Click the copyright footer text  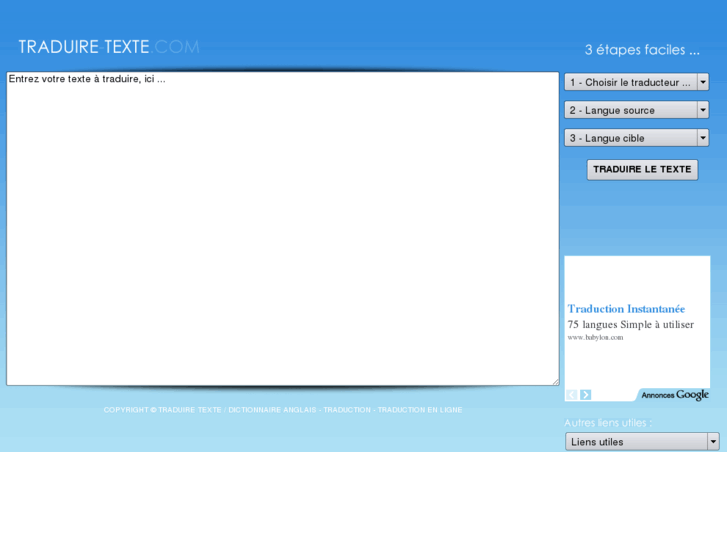coord(283,410)
